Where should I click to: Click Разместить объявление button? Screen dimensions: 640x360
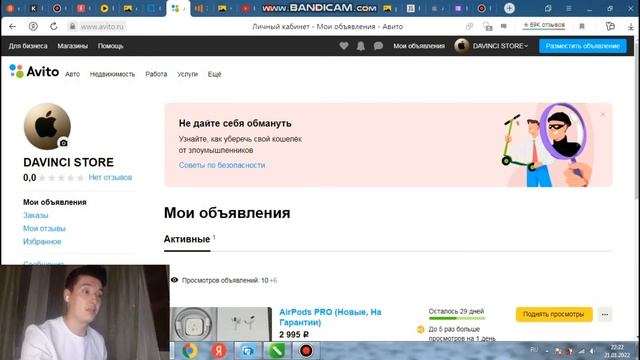582,46
